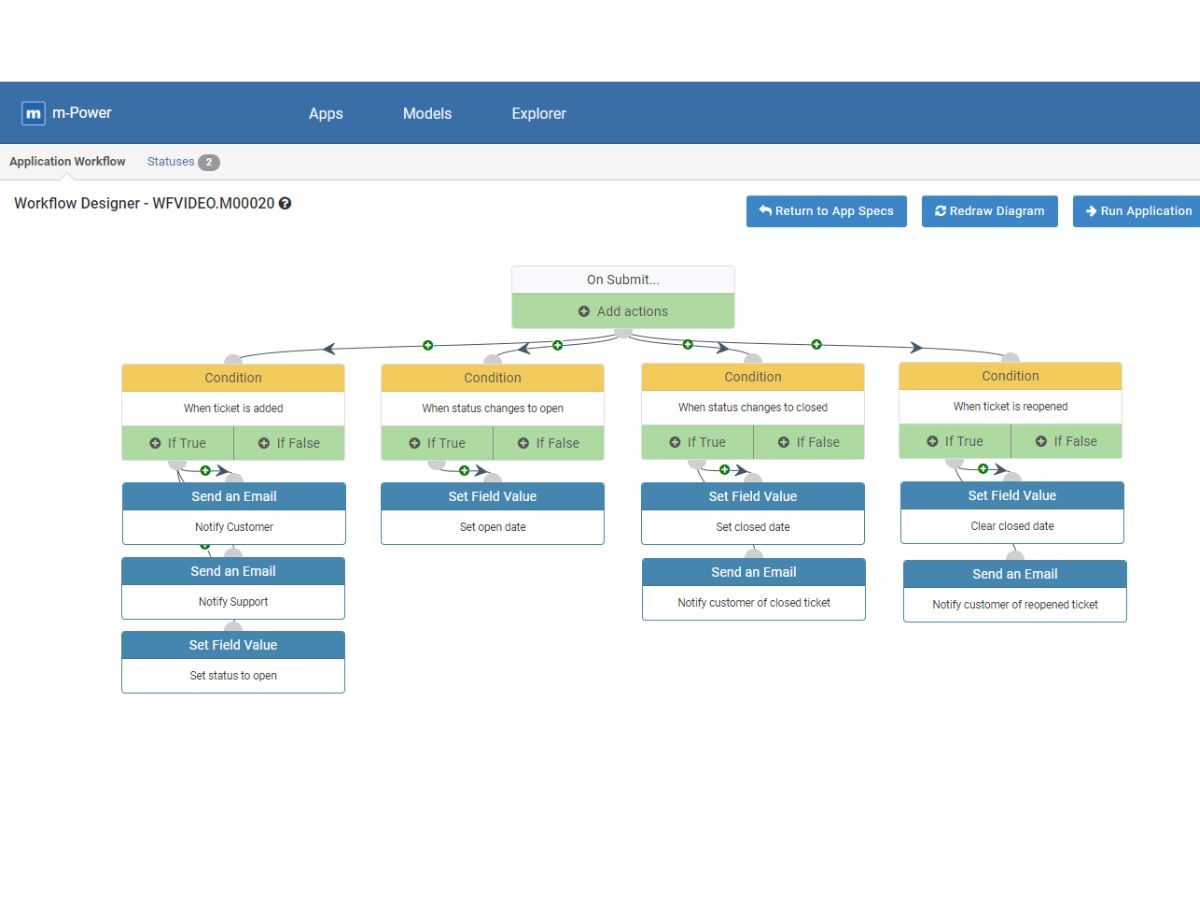1200x900 pixels.
Task: Open the help icon beside Workflow Designer title
Action: click(285, 204)
